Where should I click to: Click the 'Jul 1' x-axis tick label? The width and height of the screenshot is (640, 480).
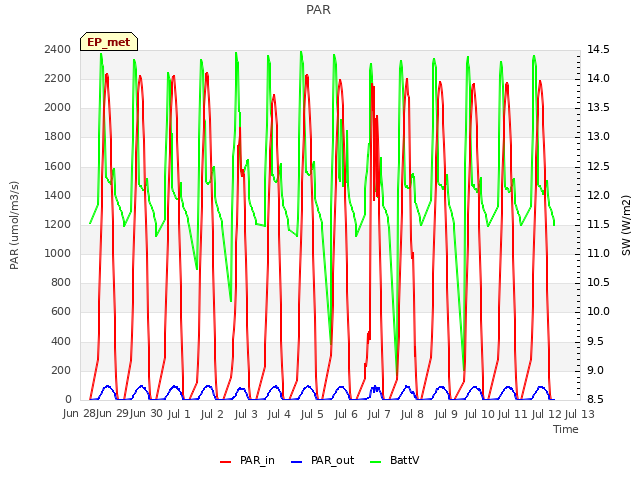click(179, 414)
